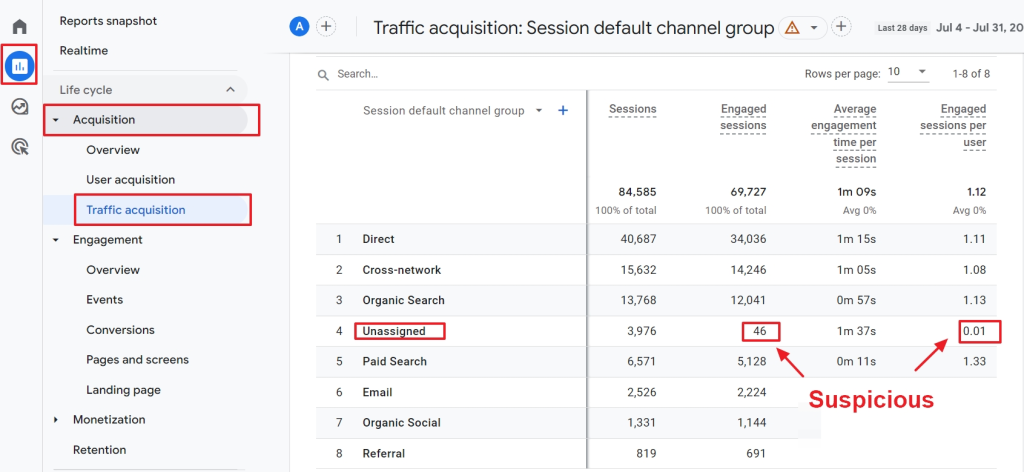This screenshot has width=1024, height=472.
Task: Open the Explore icon in the left rail
Action: click(x=20, y=106)
